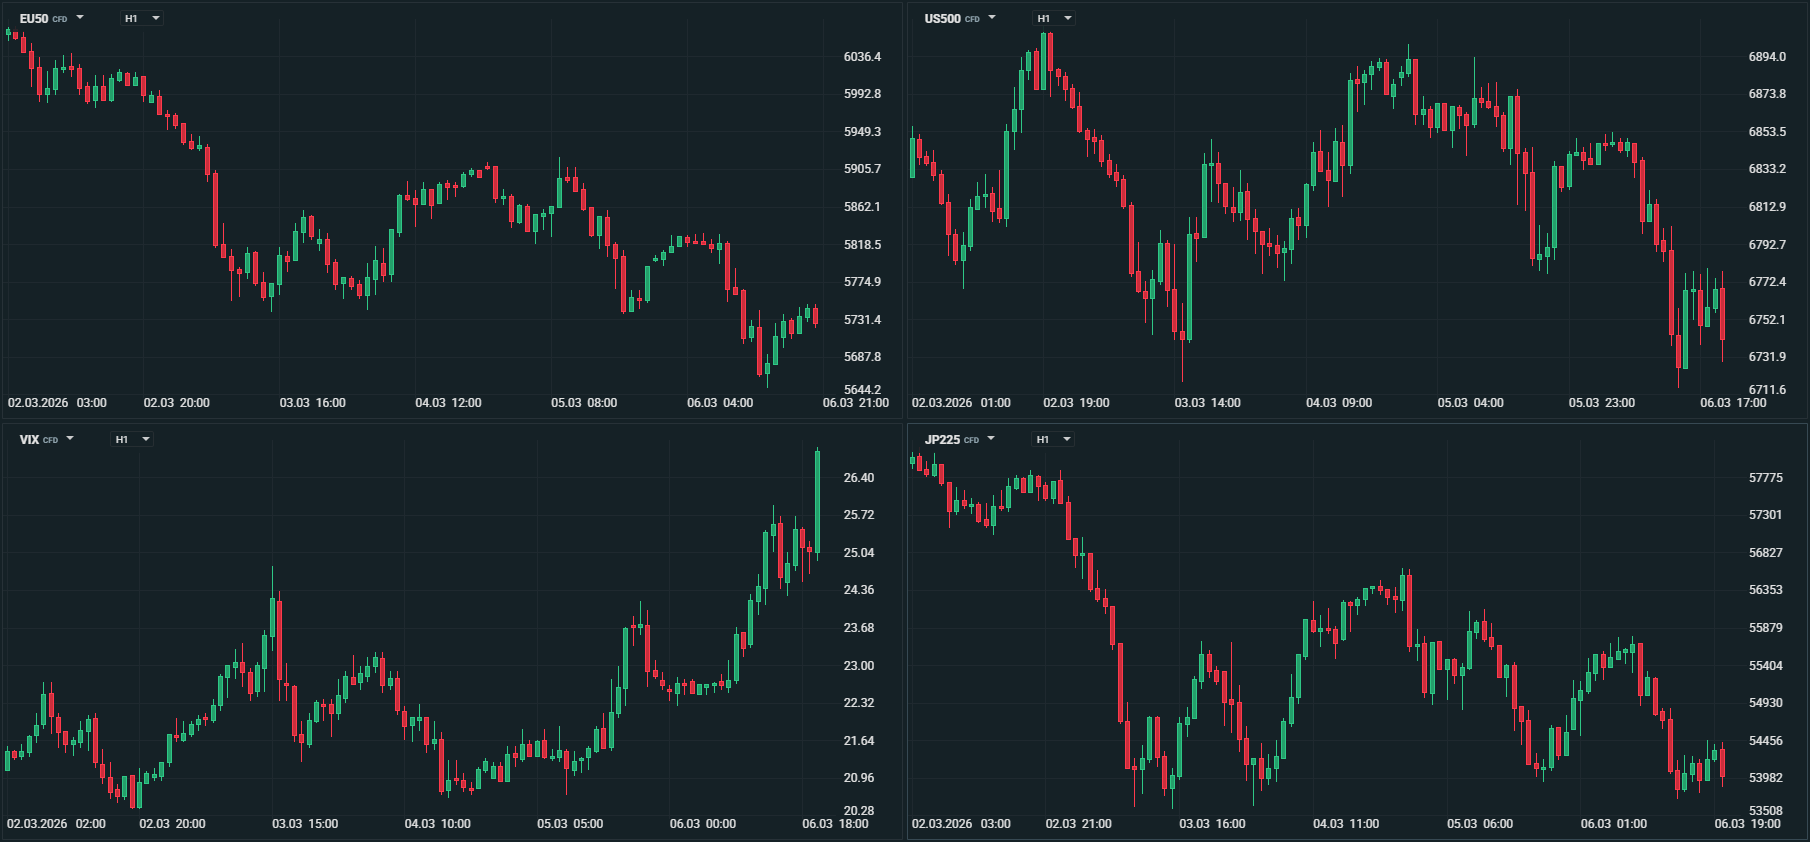
Task: Open the JP225 symbol selector dropdown
Action: 960,439
